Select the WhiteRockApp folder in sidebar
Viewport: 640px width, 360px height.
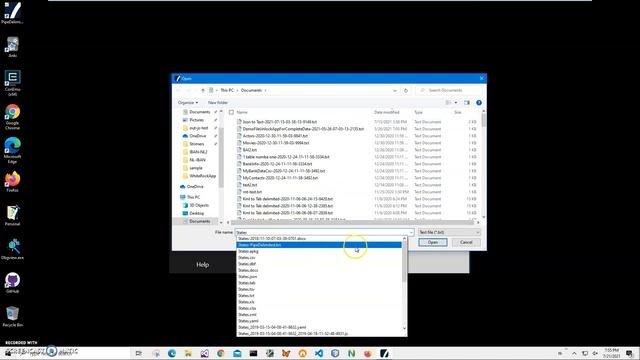(202, 176)
